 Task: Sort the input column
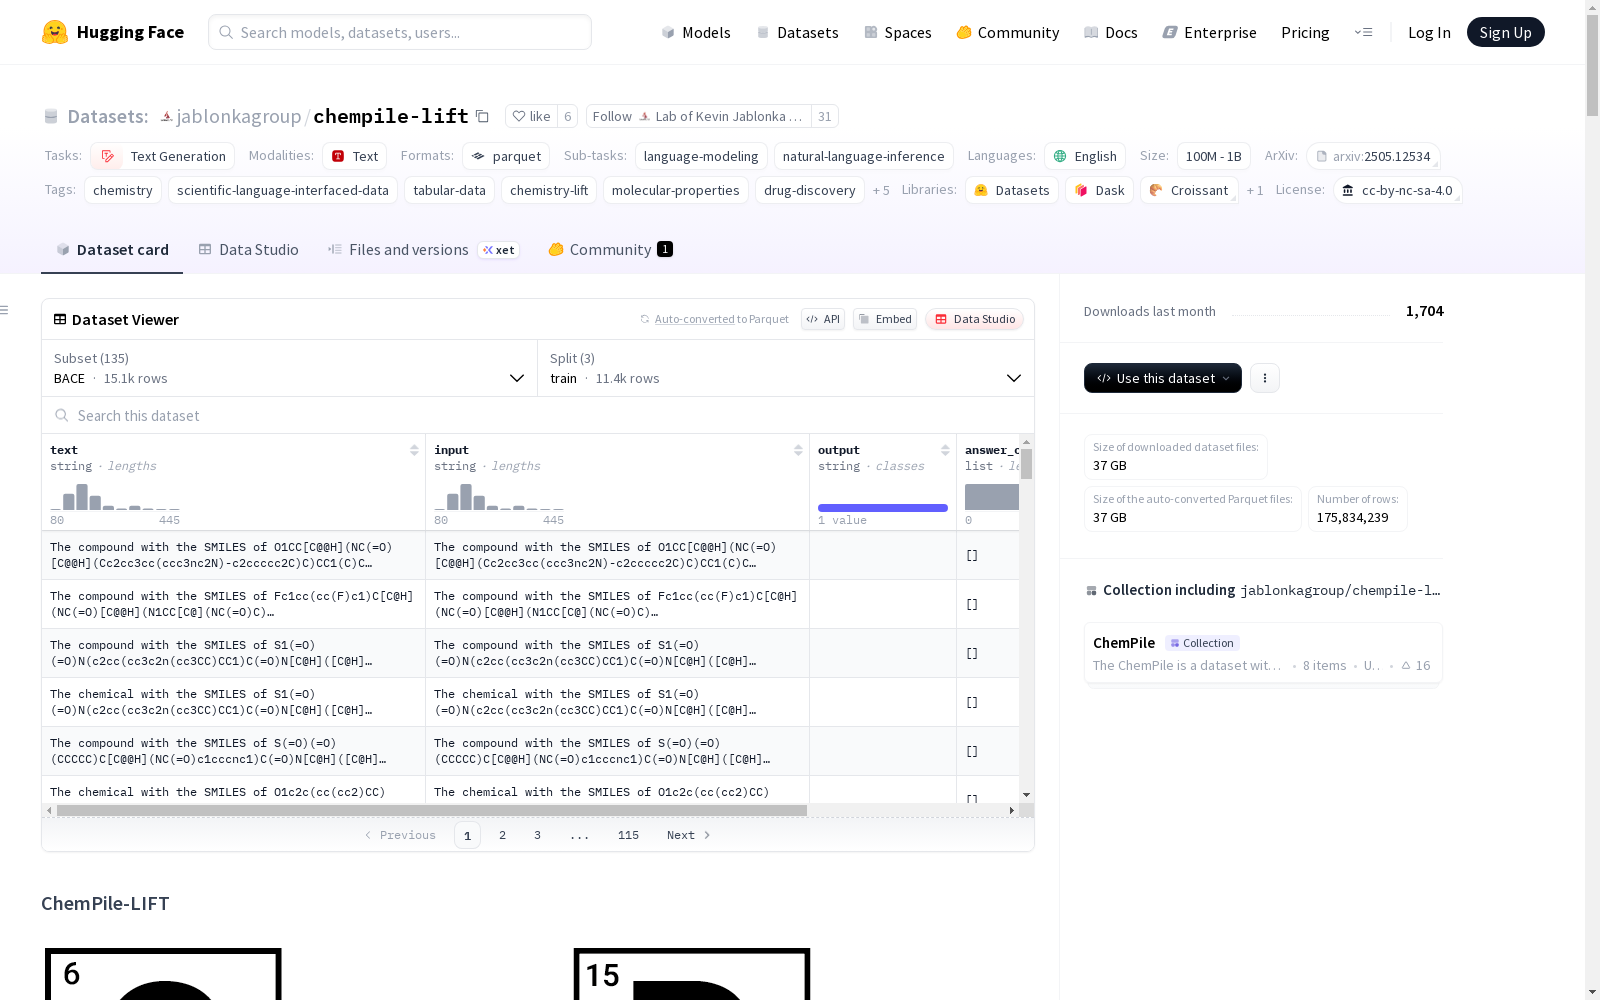tap(798, 450)
